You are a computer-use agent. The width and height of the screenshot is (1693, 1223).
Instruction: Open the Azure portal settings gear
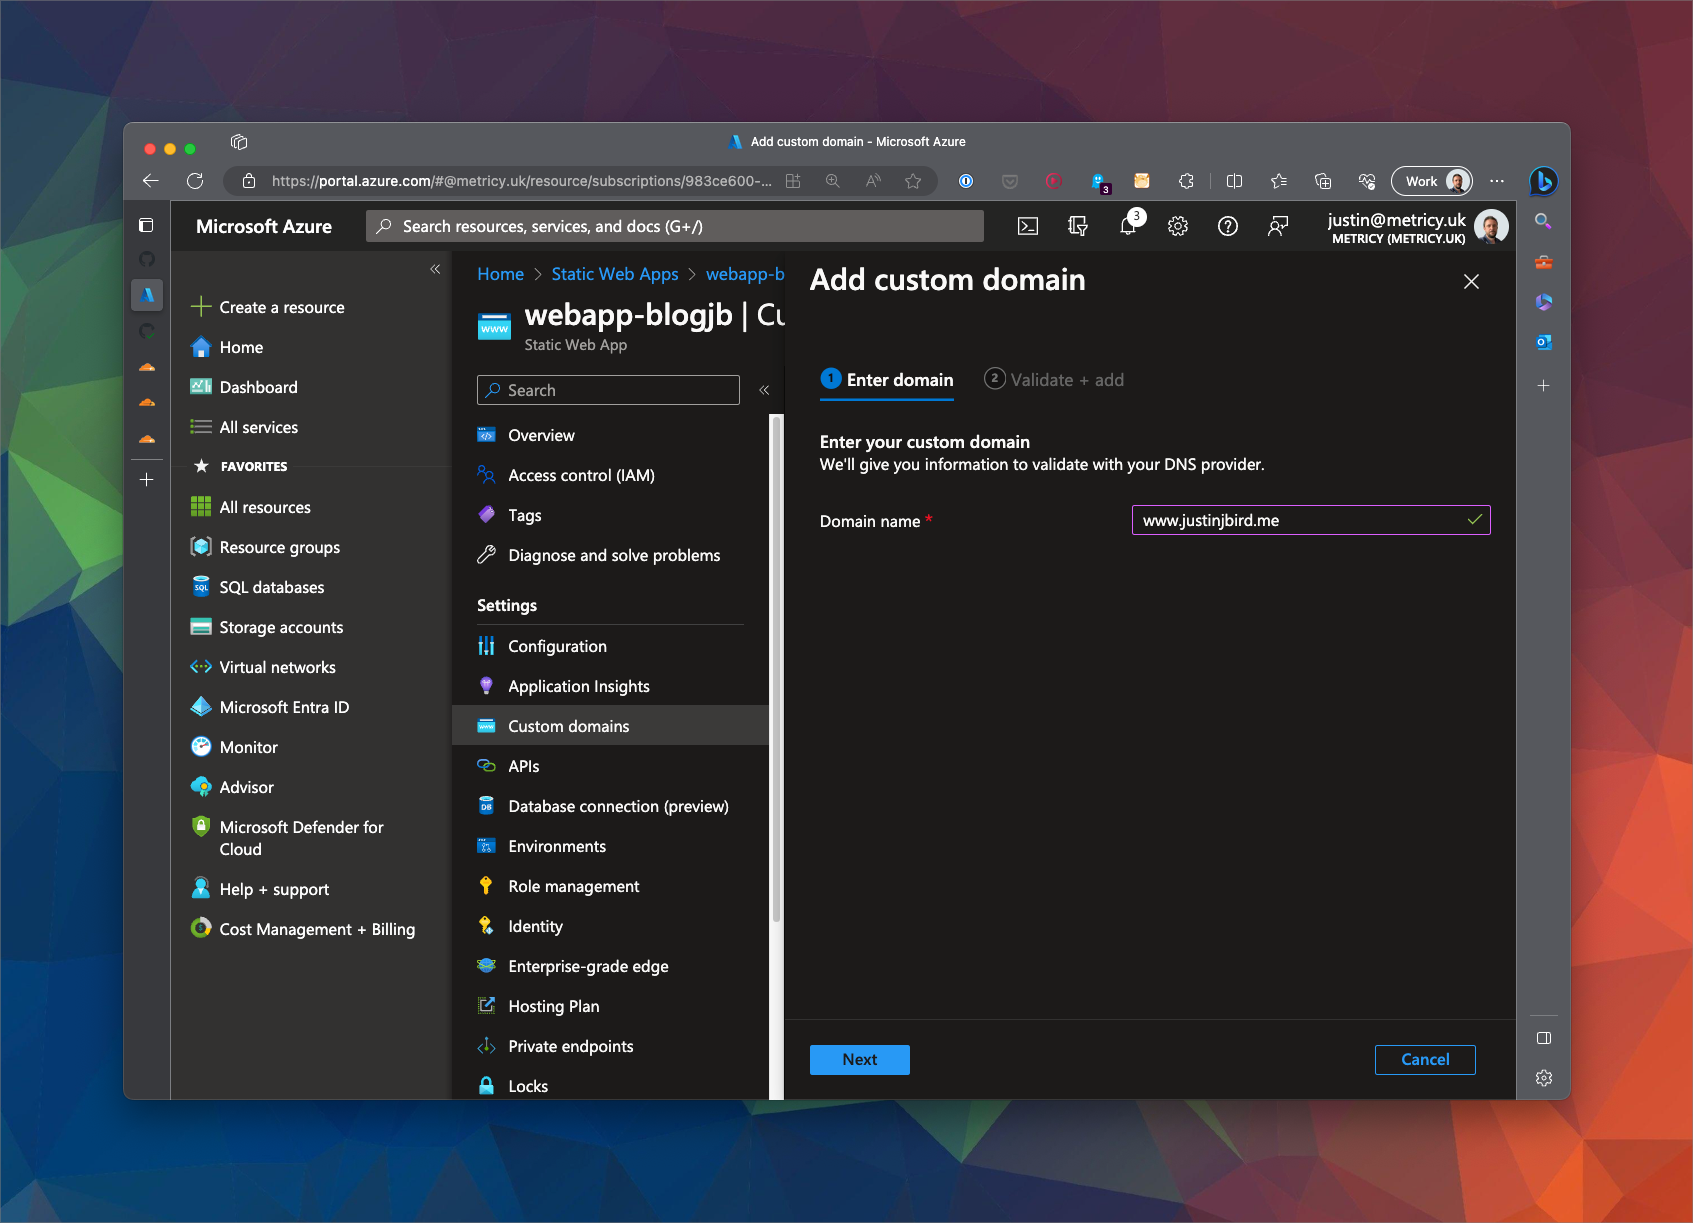coord(1178,226)
